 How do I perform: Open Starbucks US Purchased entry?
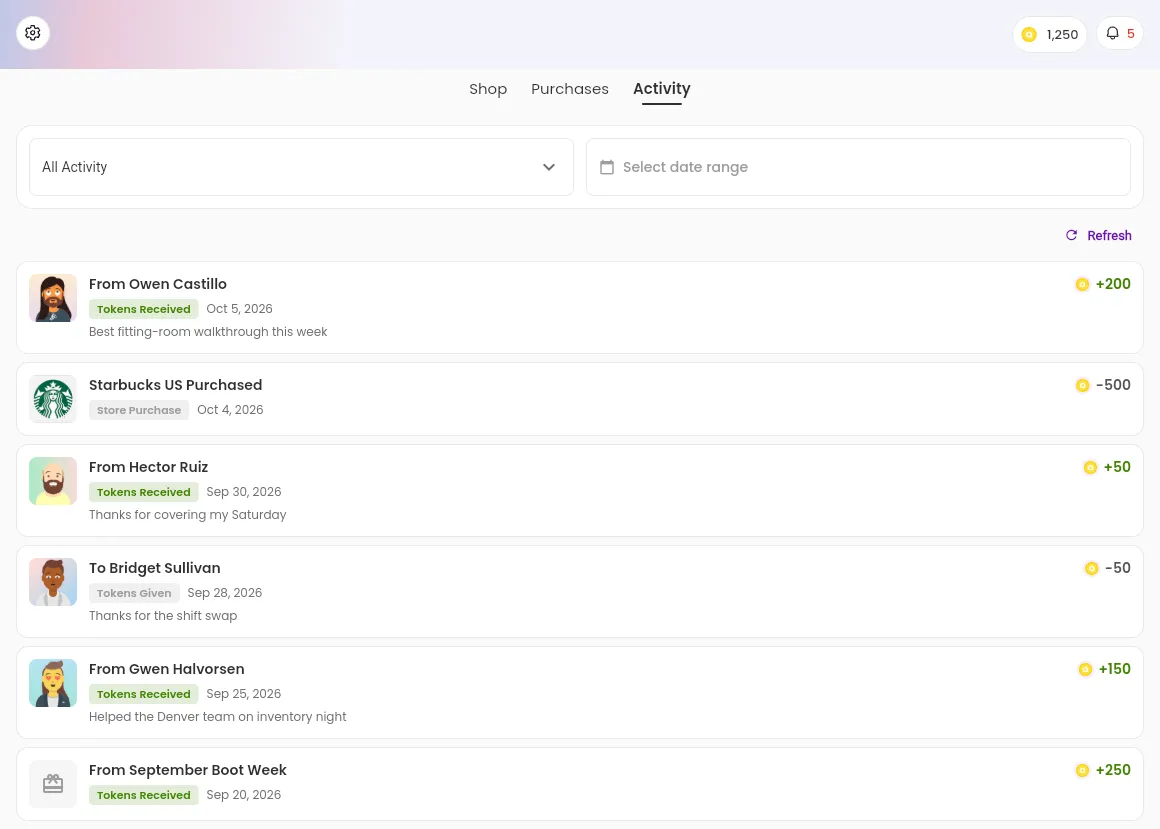pyautogui.click(x=580, y=399)
